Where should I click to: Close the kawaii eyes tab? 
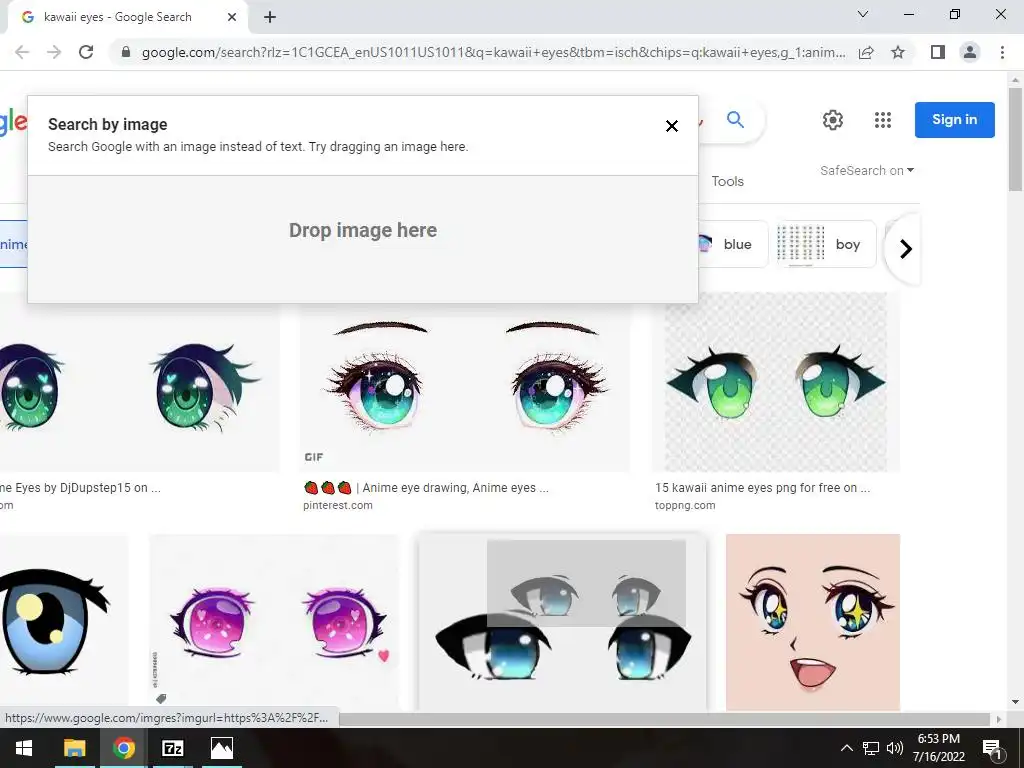point(232,17)
